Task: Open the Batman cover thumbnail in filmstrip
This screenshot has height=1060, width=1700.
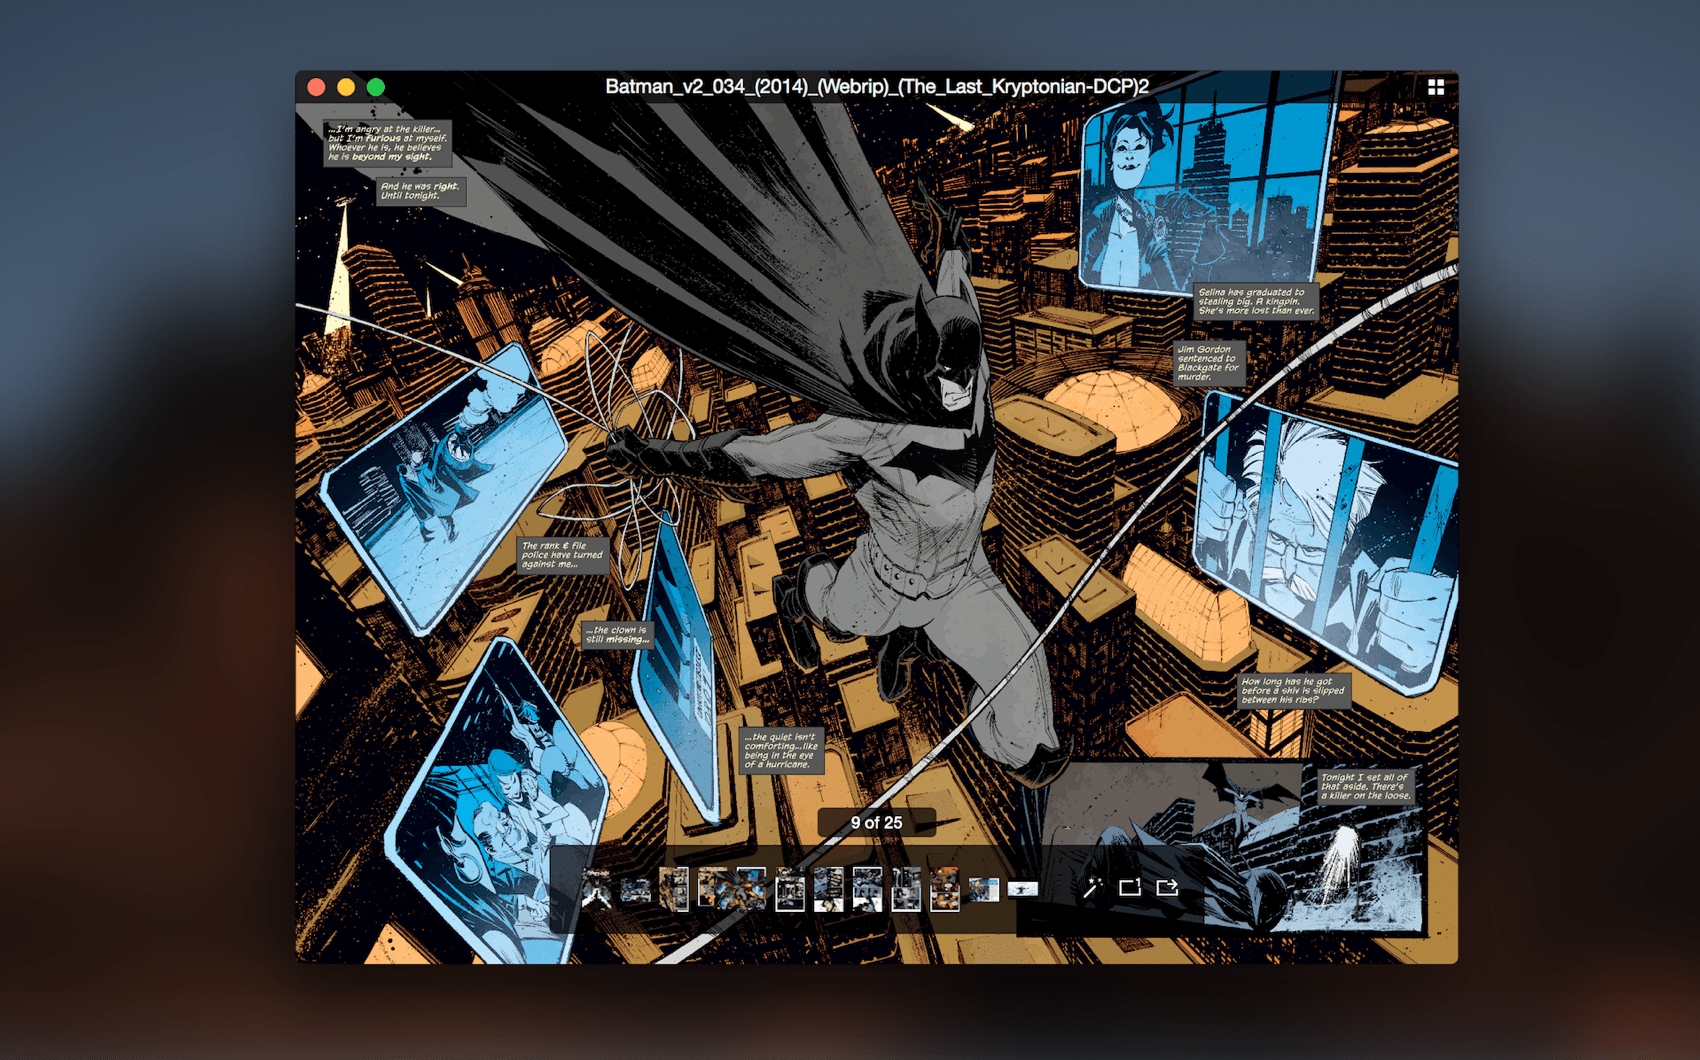Action: coord(597,889)
